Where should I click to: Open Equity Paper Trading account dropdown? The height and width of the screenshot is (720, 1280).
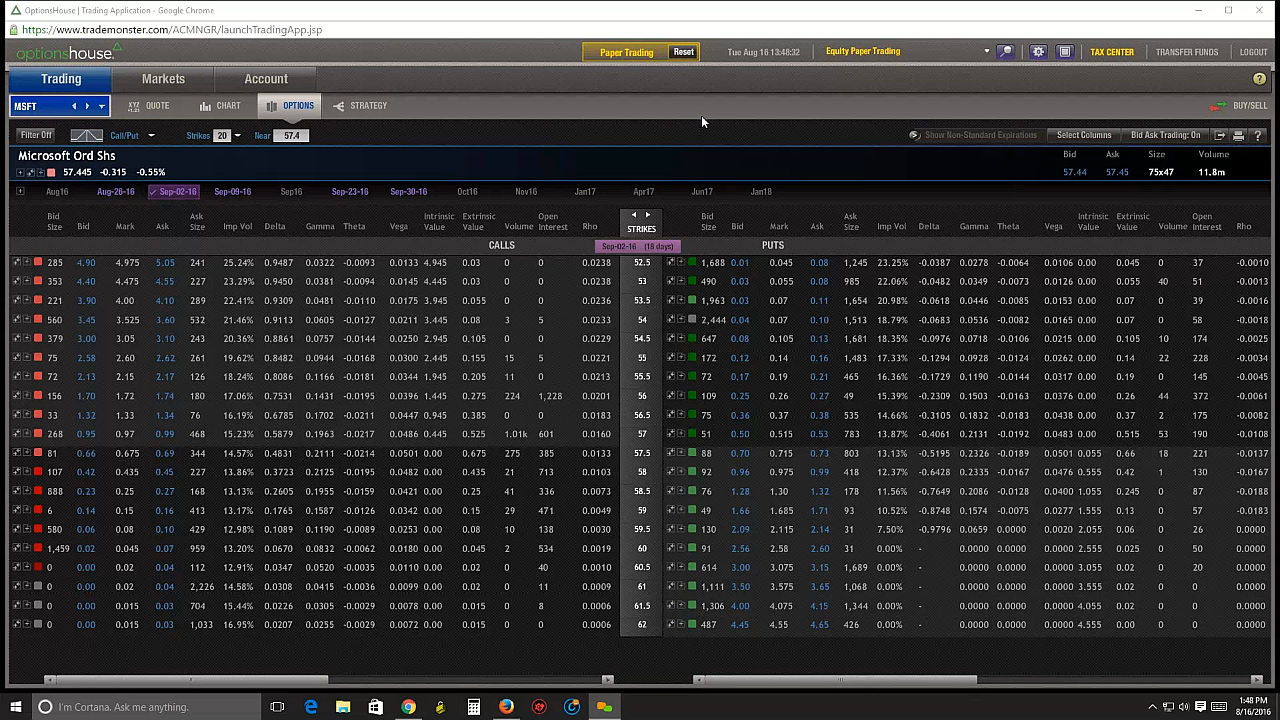coord(986,52)
